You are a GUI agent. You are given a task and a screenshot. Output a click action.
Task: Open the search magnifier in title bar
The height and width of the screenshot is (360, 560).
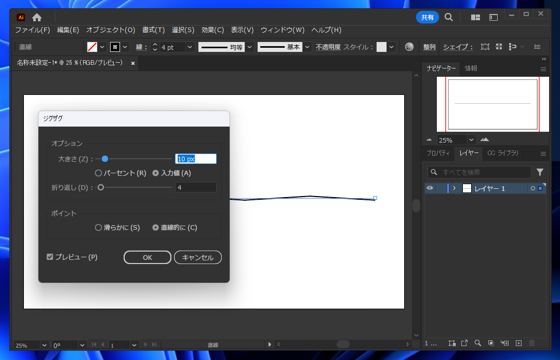449,17
